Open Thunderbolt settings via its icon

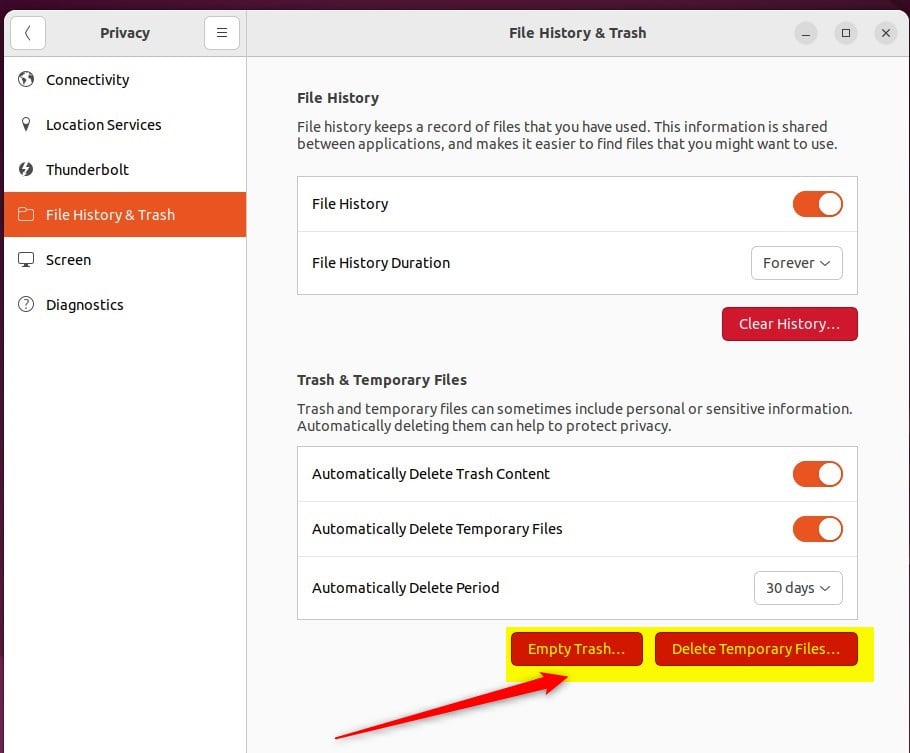tap(26, 170)
